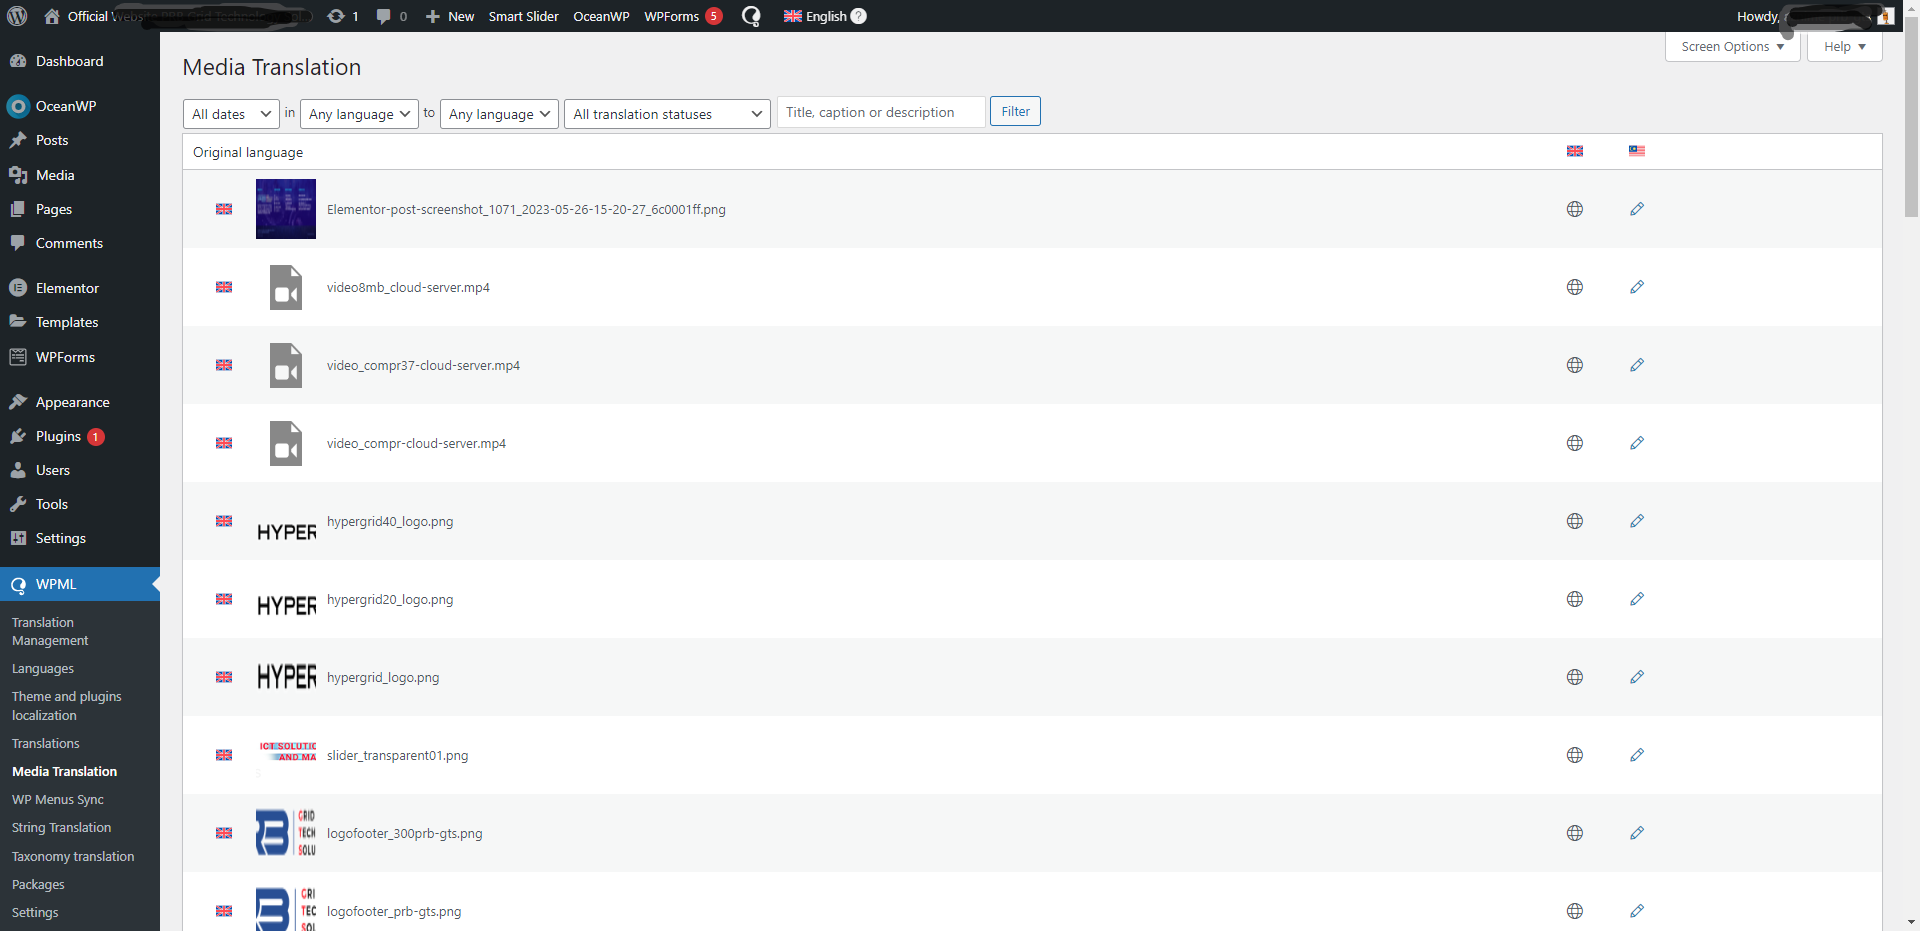
Task: Click the hypergrid_logo.png thumbnail
Action: [x=286, y=677]
